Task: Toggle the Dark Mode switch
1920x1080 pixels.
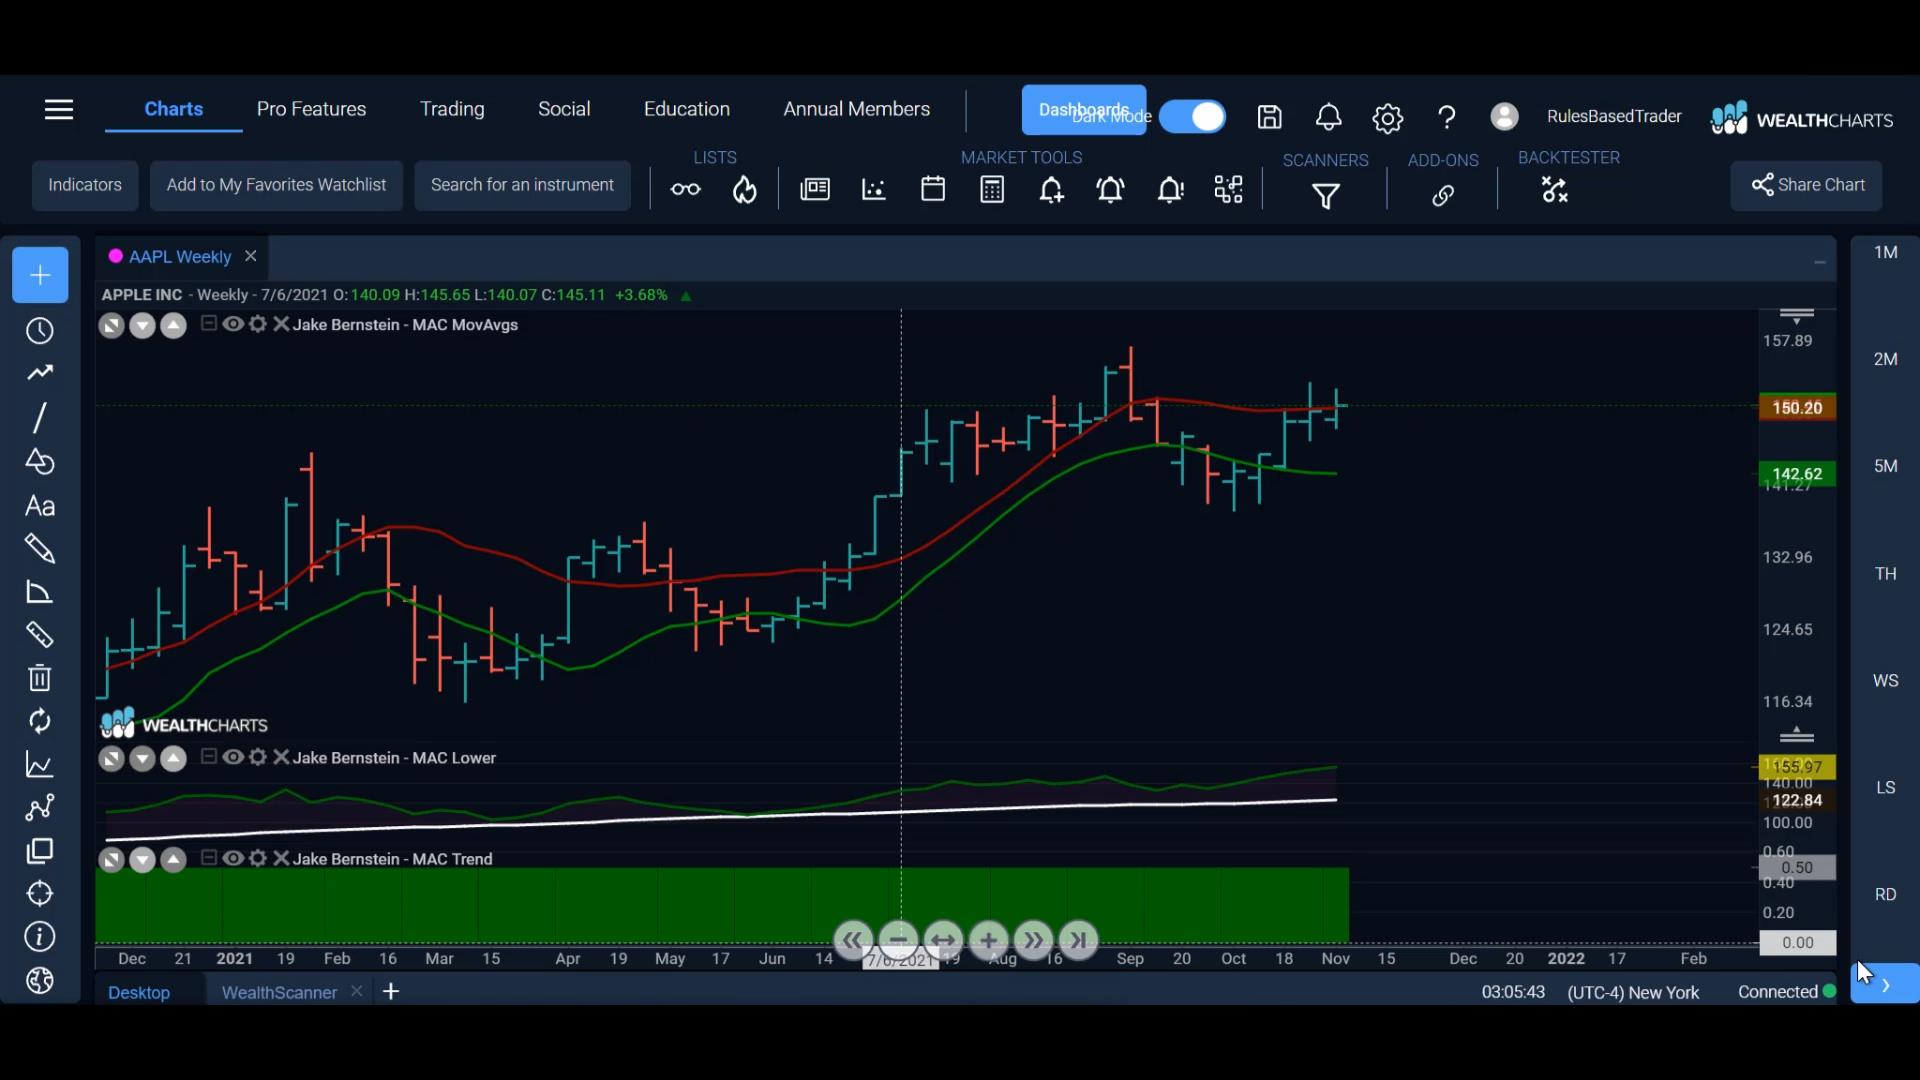Action: pyautogui.click(x=1192, y=117)
